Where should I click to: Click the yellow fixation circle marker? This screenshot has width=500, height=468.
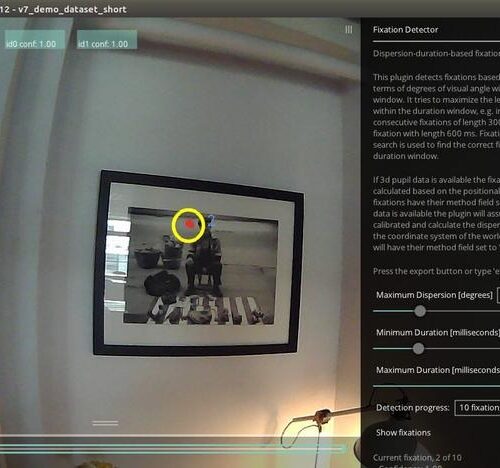point(188,225)
